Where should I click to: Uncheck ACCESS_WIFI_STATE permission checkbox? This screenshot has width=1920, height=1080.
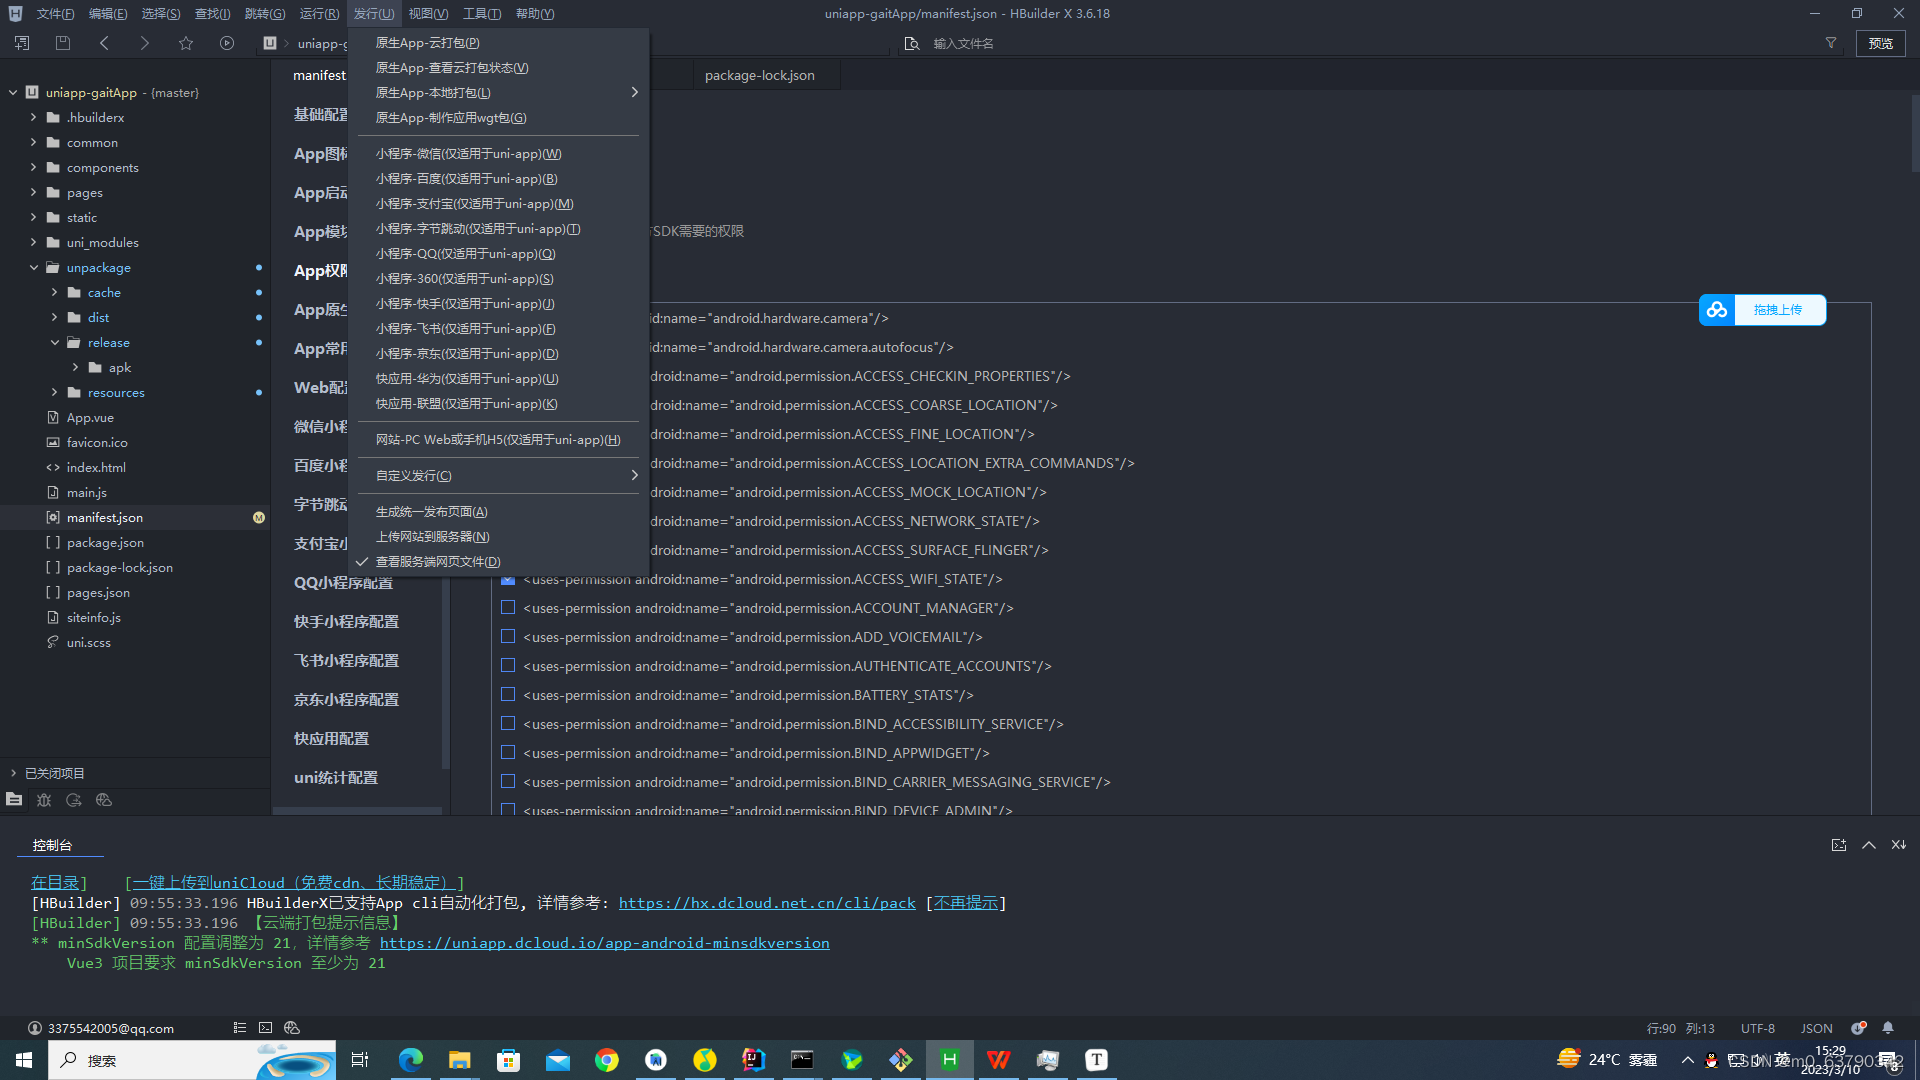point(508,579)
